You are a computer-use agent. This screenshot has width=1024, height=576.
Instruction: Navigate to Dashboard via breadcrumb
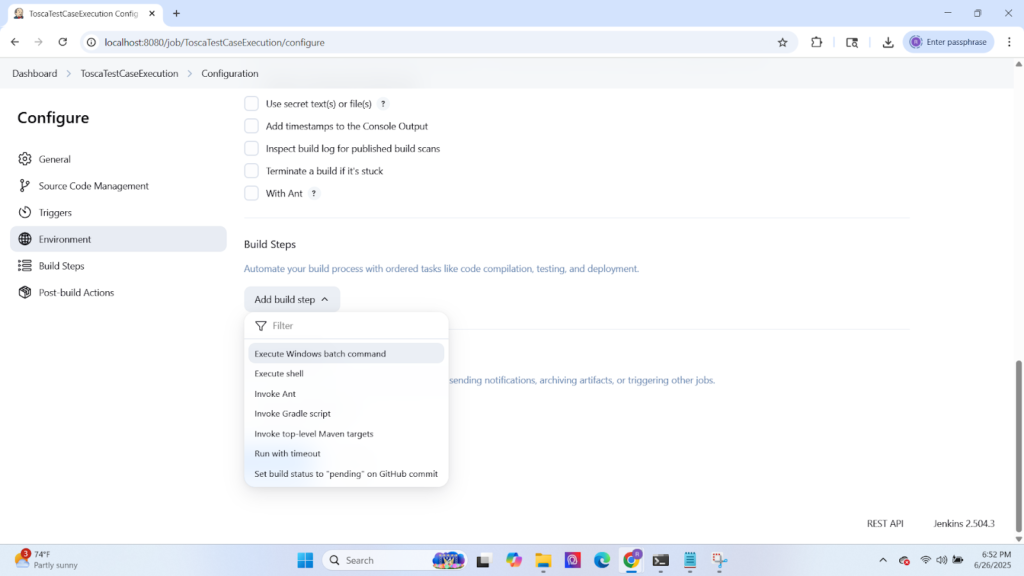point(34,73)
